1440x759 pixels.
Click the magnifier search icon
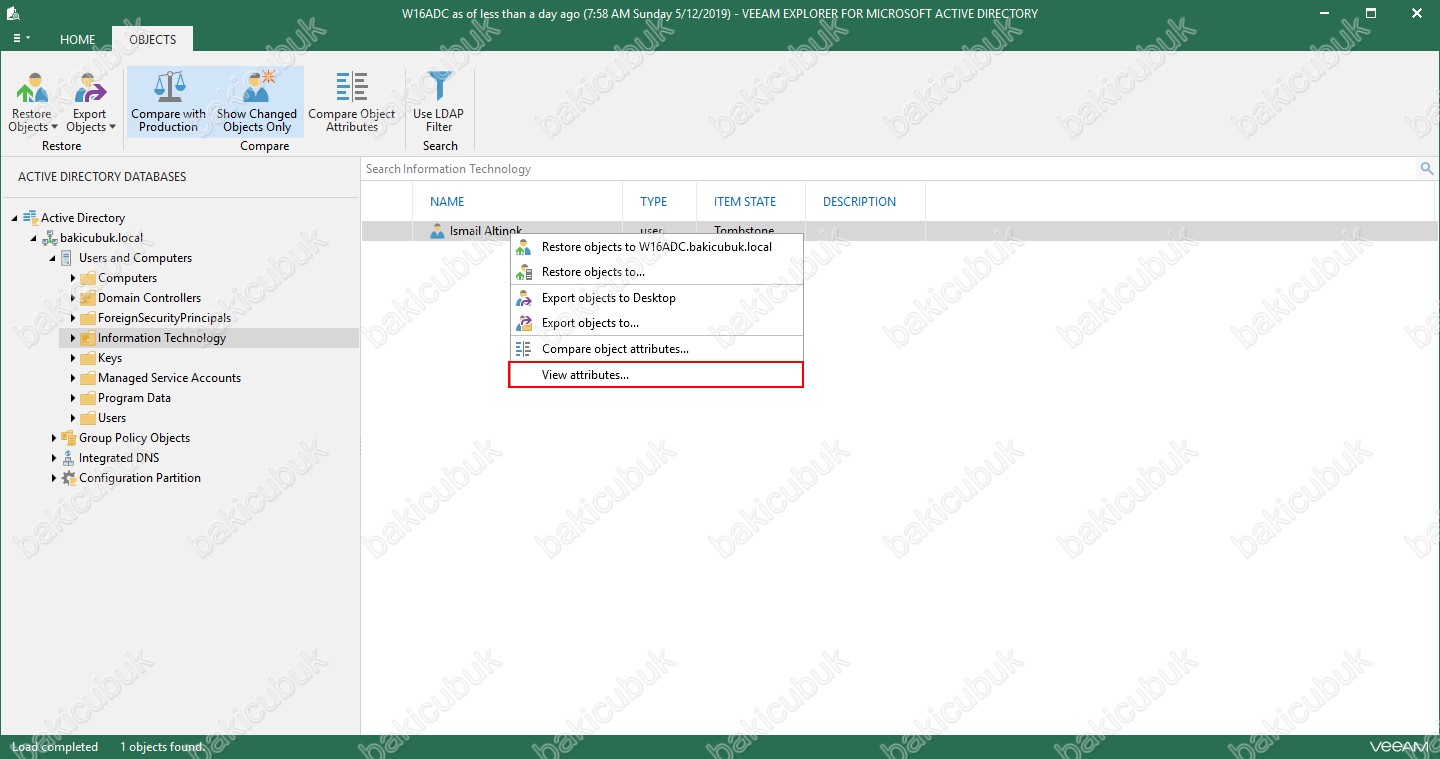1427,169
